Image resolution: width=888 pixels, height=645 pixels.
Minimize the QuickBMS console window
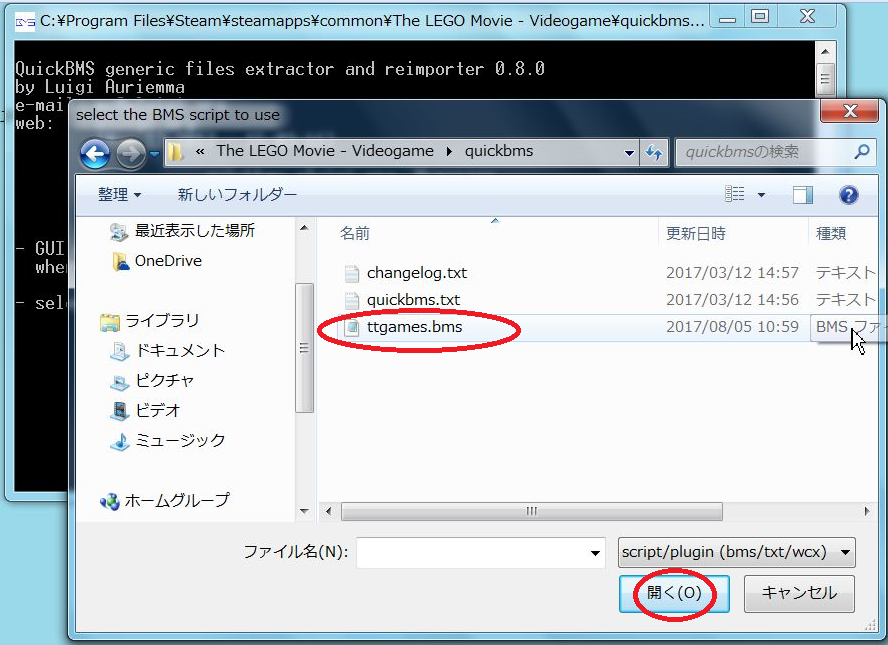point(727,19)
